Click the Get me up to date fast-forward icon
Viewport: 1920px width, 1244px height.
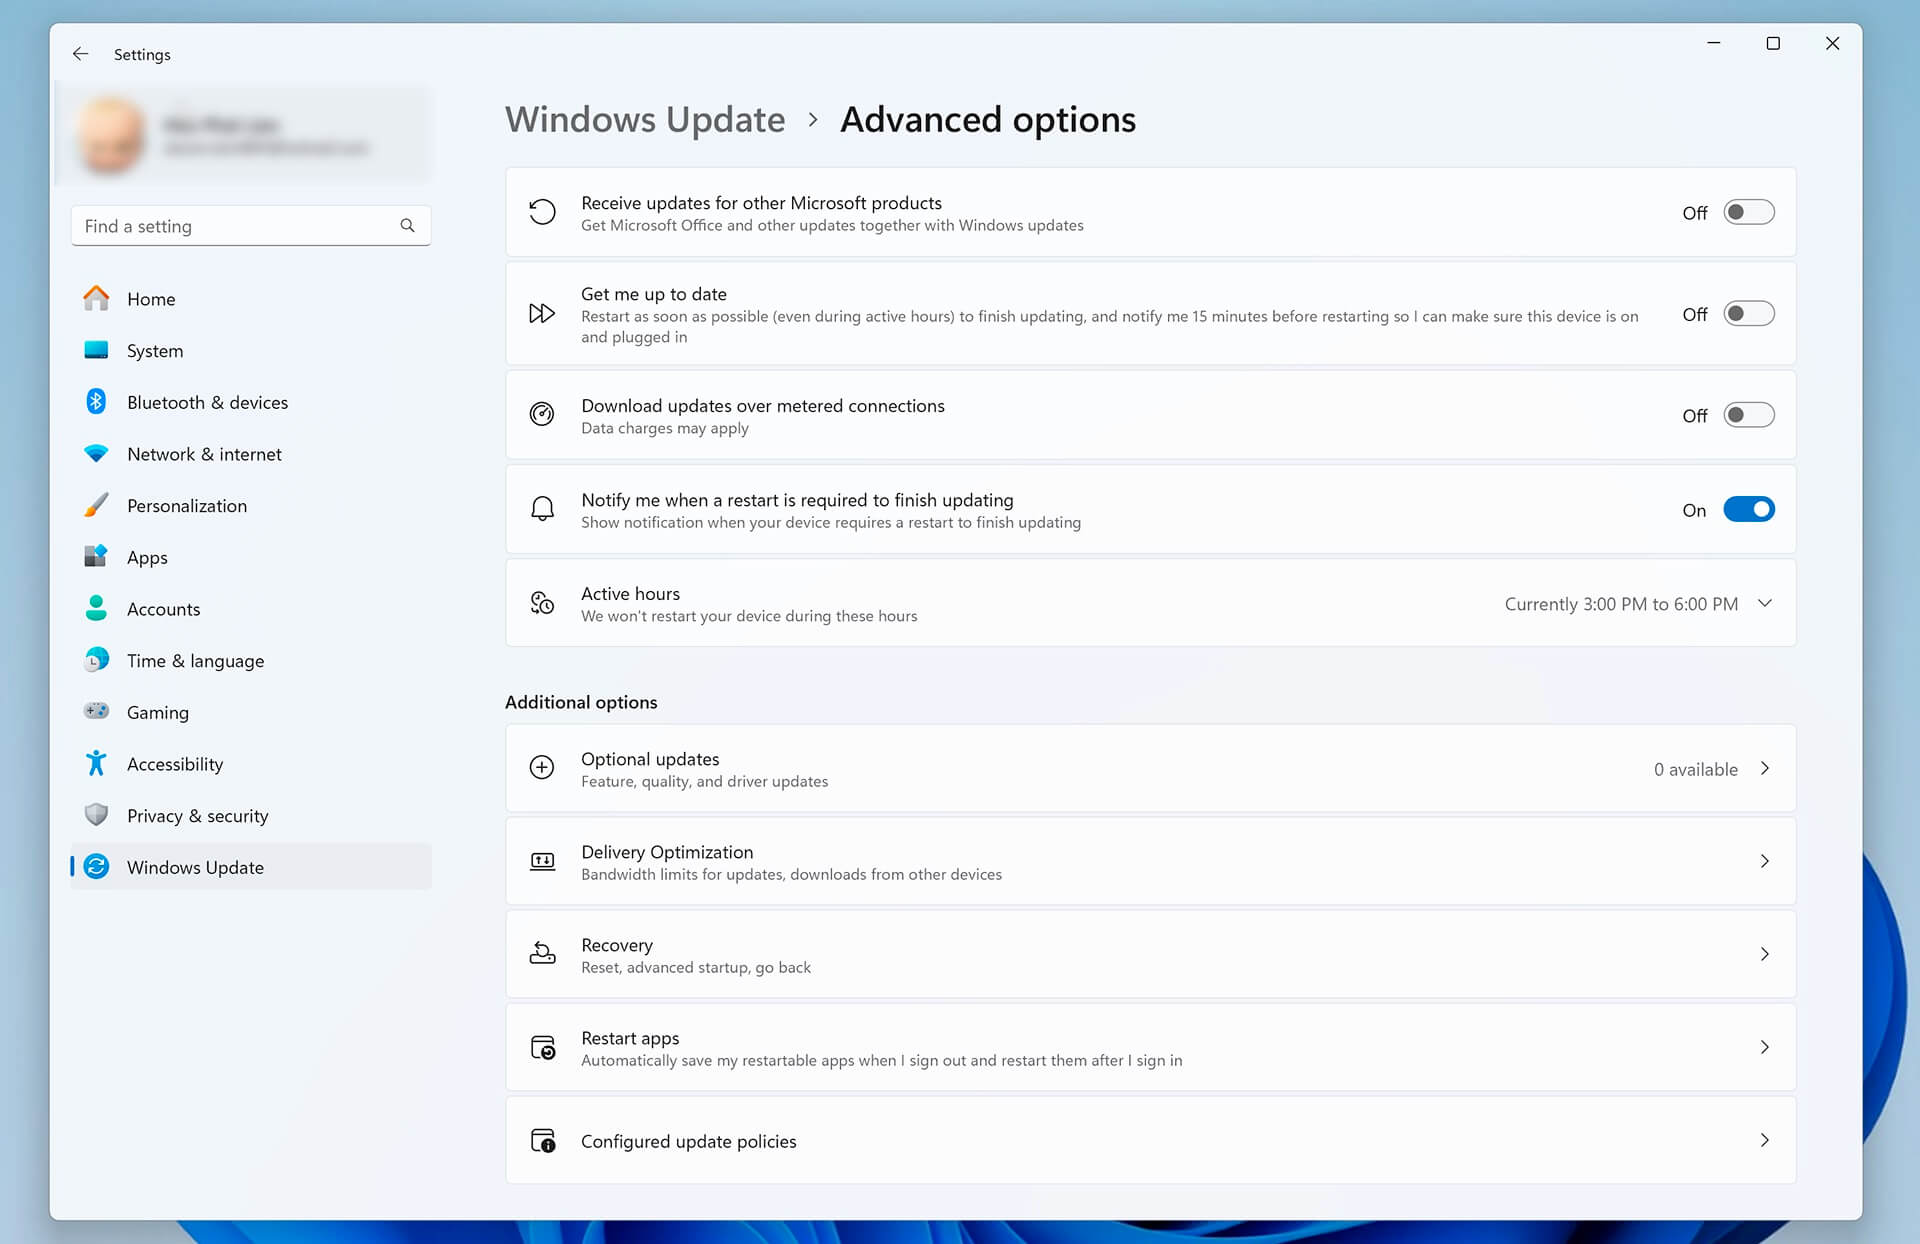coord(542,314)
